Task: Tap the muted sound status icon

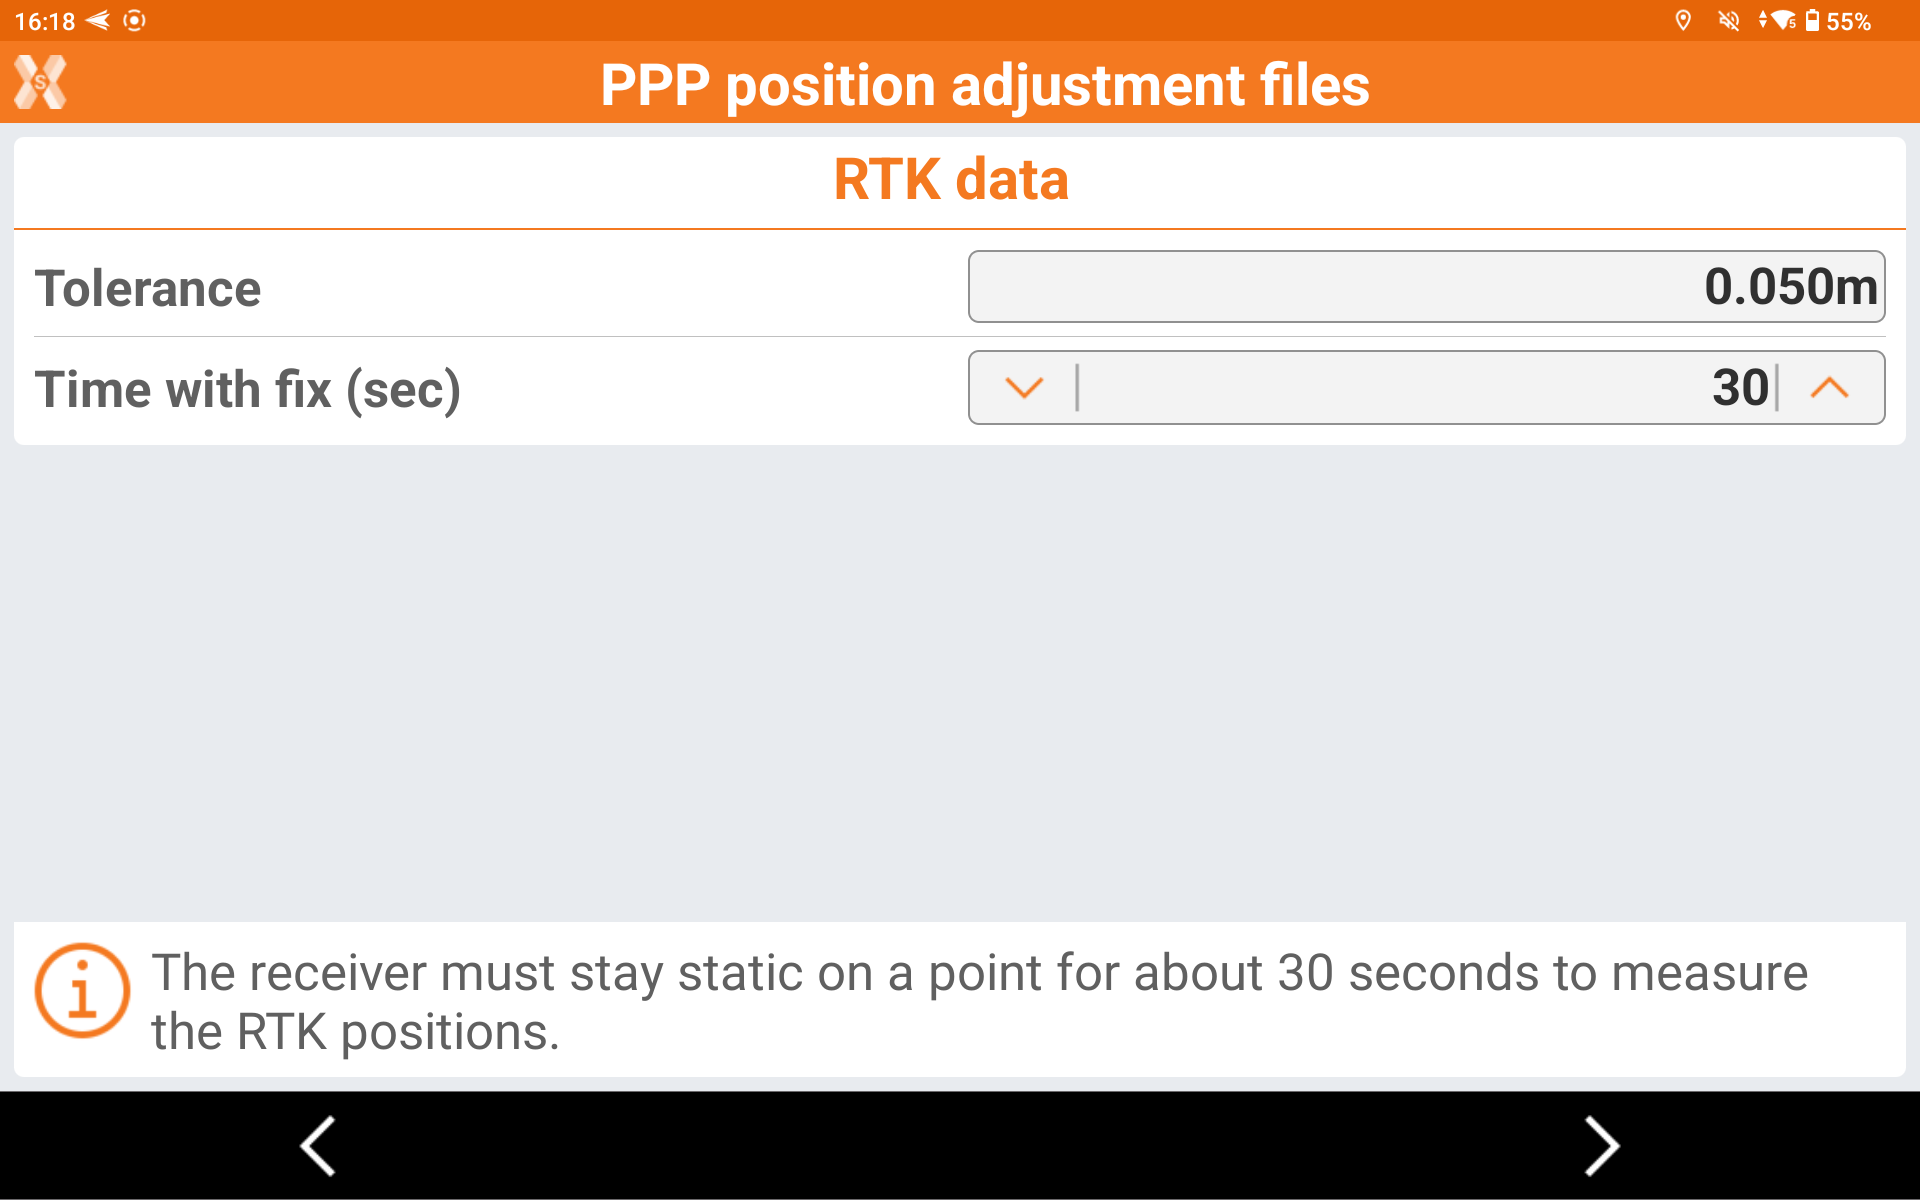Action: [x=1729, y=21]
